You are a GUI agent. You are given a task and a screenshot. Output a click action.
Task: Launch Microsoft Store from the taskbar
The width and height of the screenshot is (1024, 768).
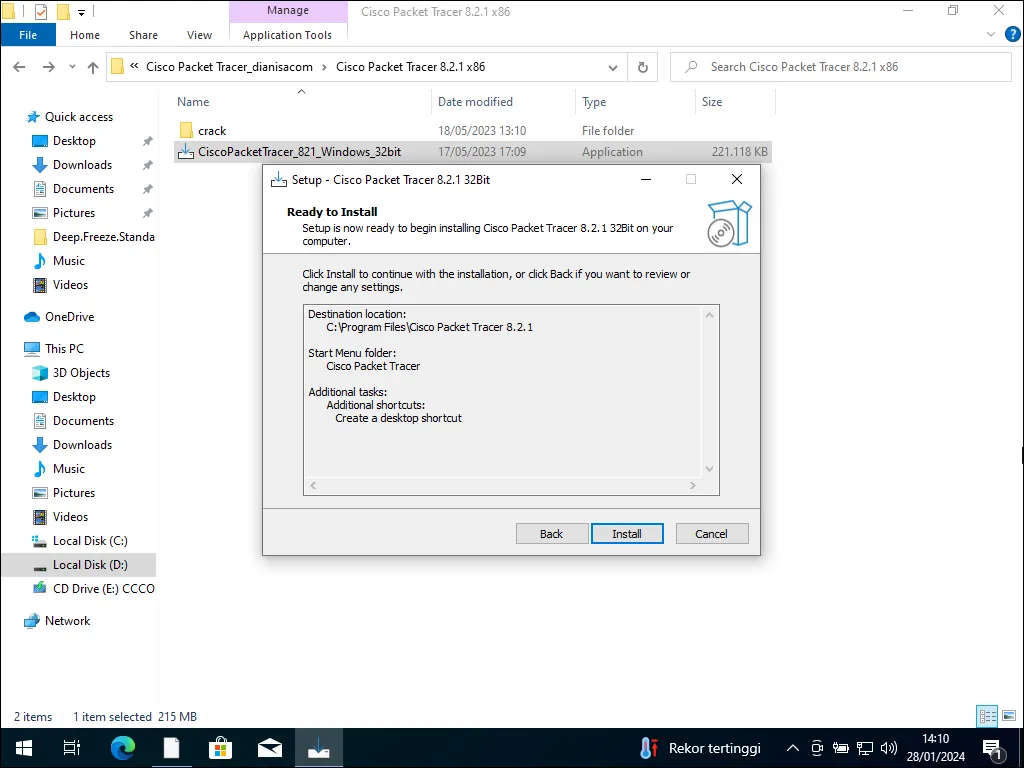click(220, 748)
